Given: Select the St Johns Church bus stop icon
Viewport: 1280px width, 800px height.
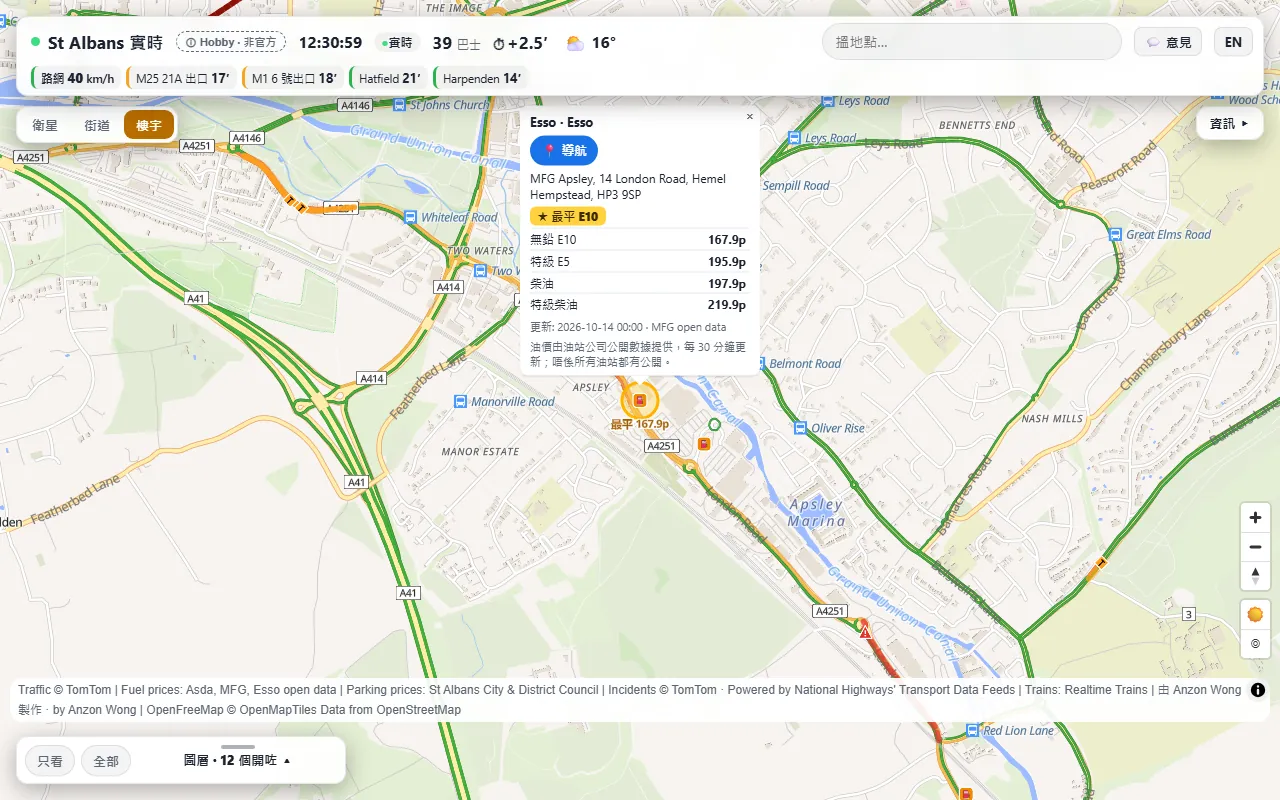Looking at the screenshot, I should pyautogui.click(x=399, y=104).
